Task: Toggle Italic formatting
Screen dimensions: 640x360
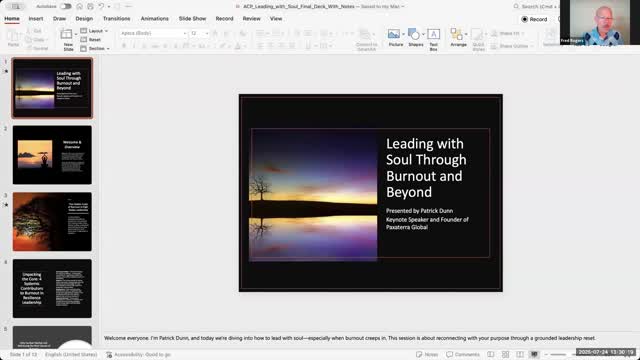Action: (134, 46)
